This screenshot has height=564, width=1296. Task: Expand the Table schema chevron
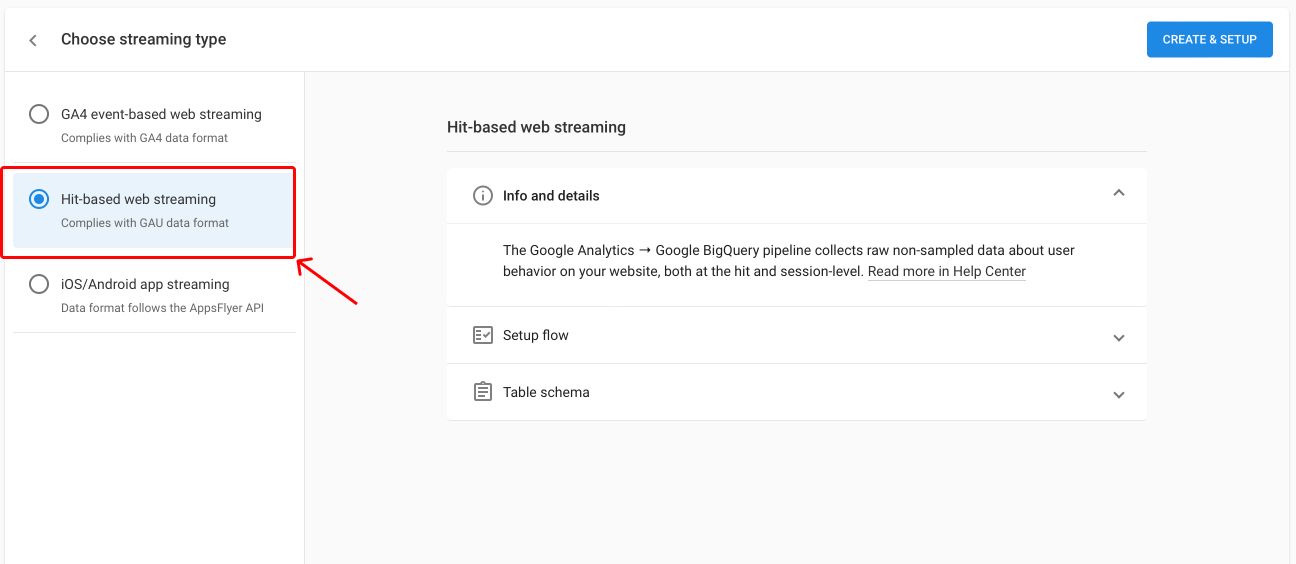click(x=1119, y=395)
